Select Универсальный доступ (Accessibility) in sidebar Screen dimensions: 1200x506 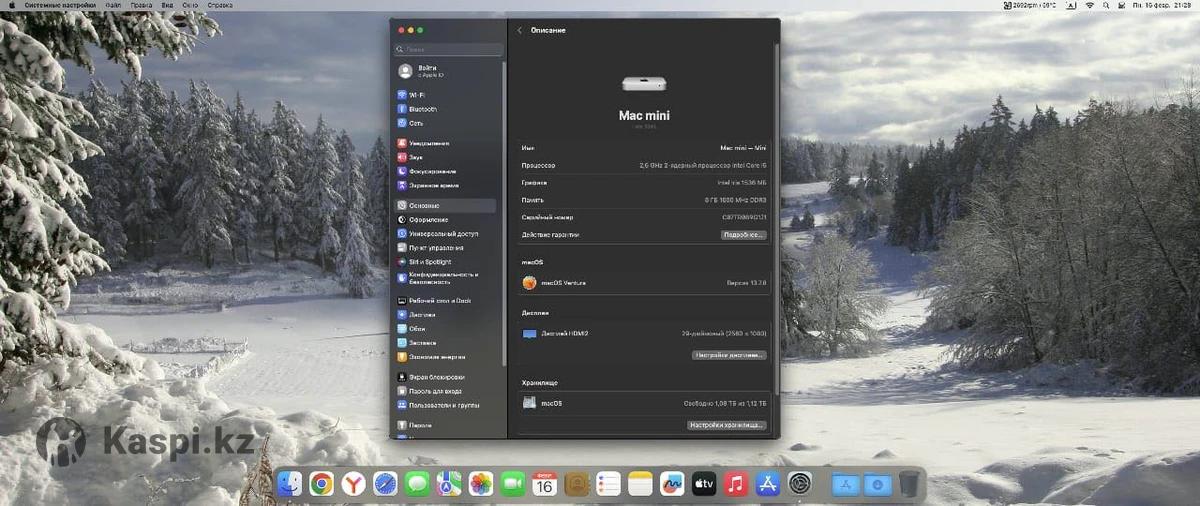tap(442, 234)
